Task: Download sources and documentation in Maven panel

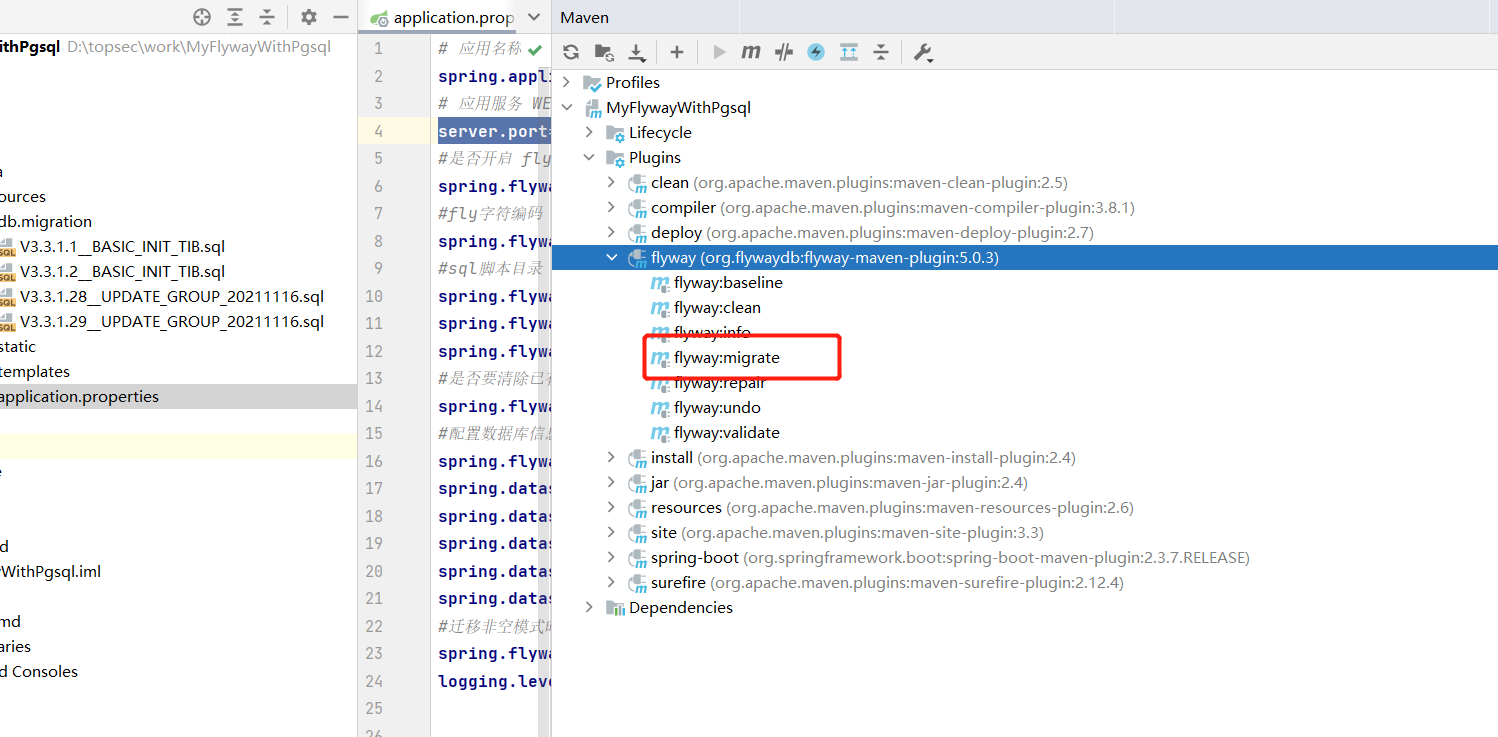Action: 636,51
